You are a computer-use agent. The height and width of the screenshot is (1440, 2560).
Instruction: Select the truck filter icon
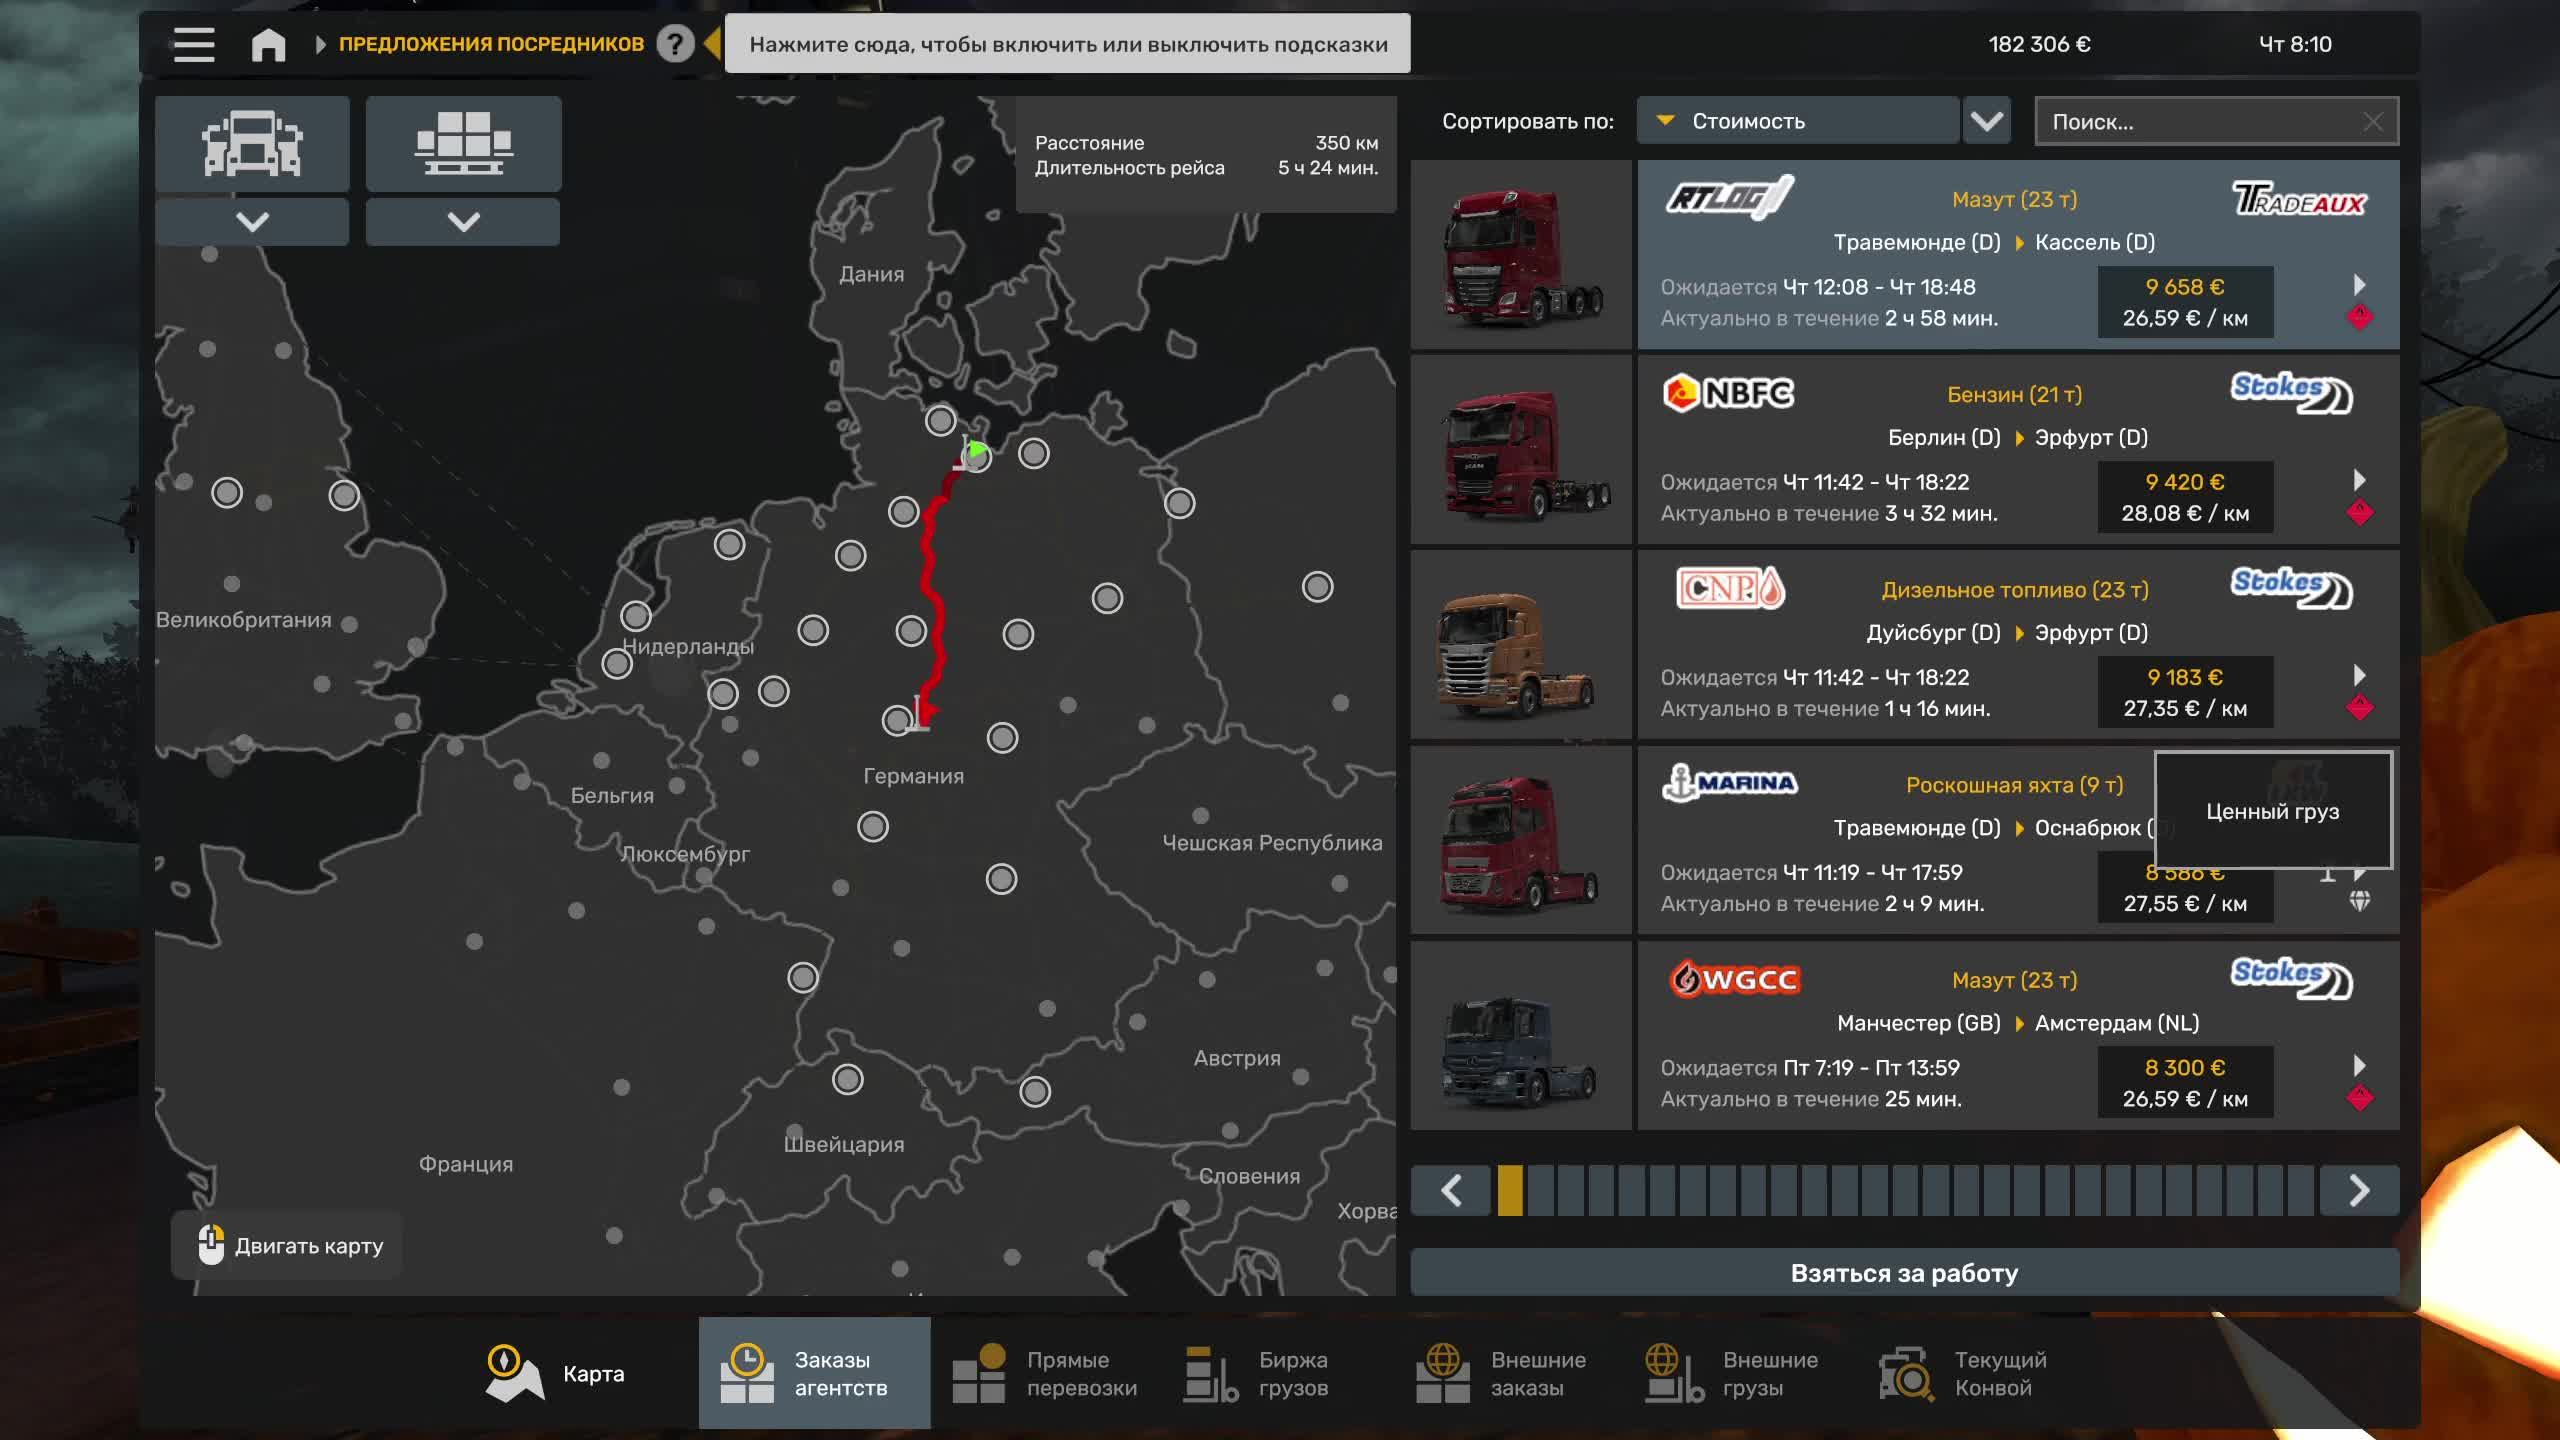(252, 144)
